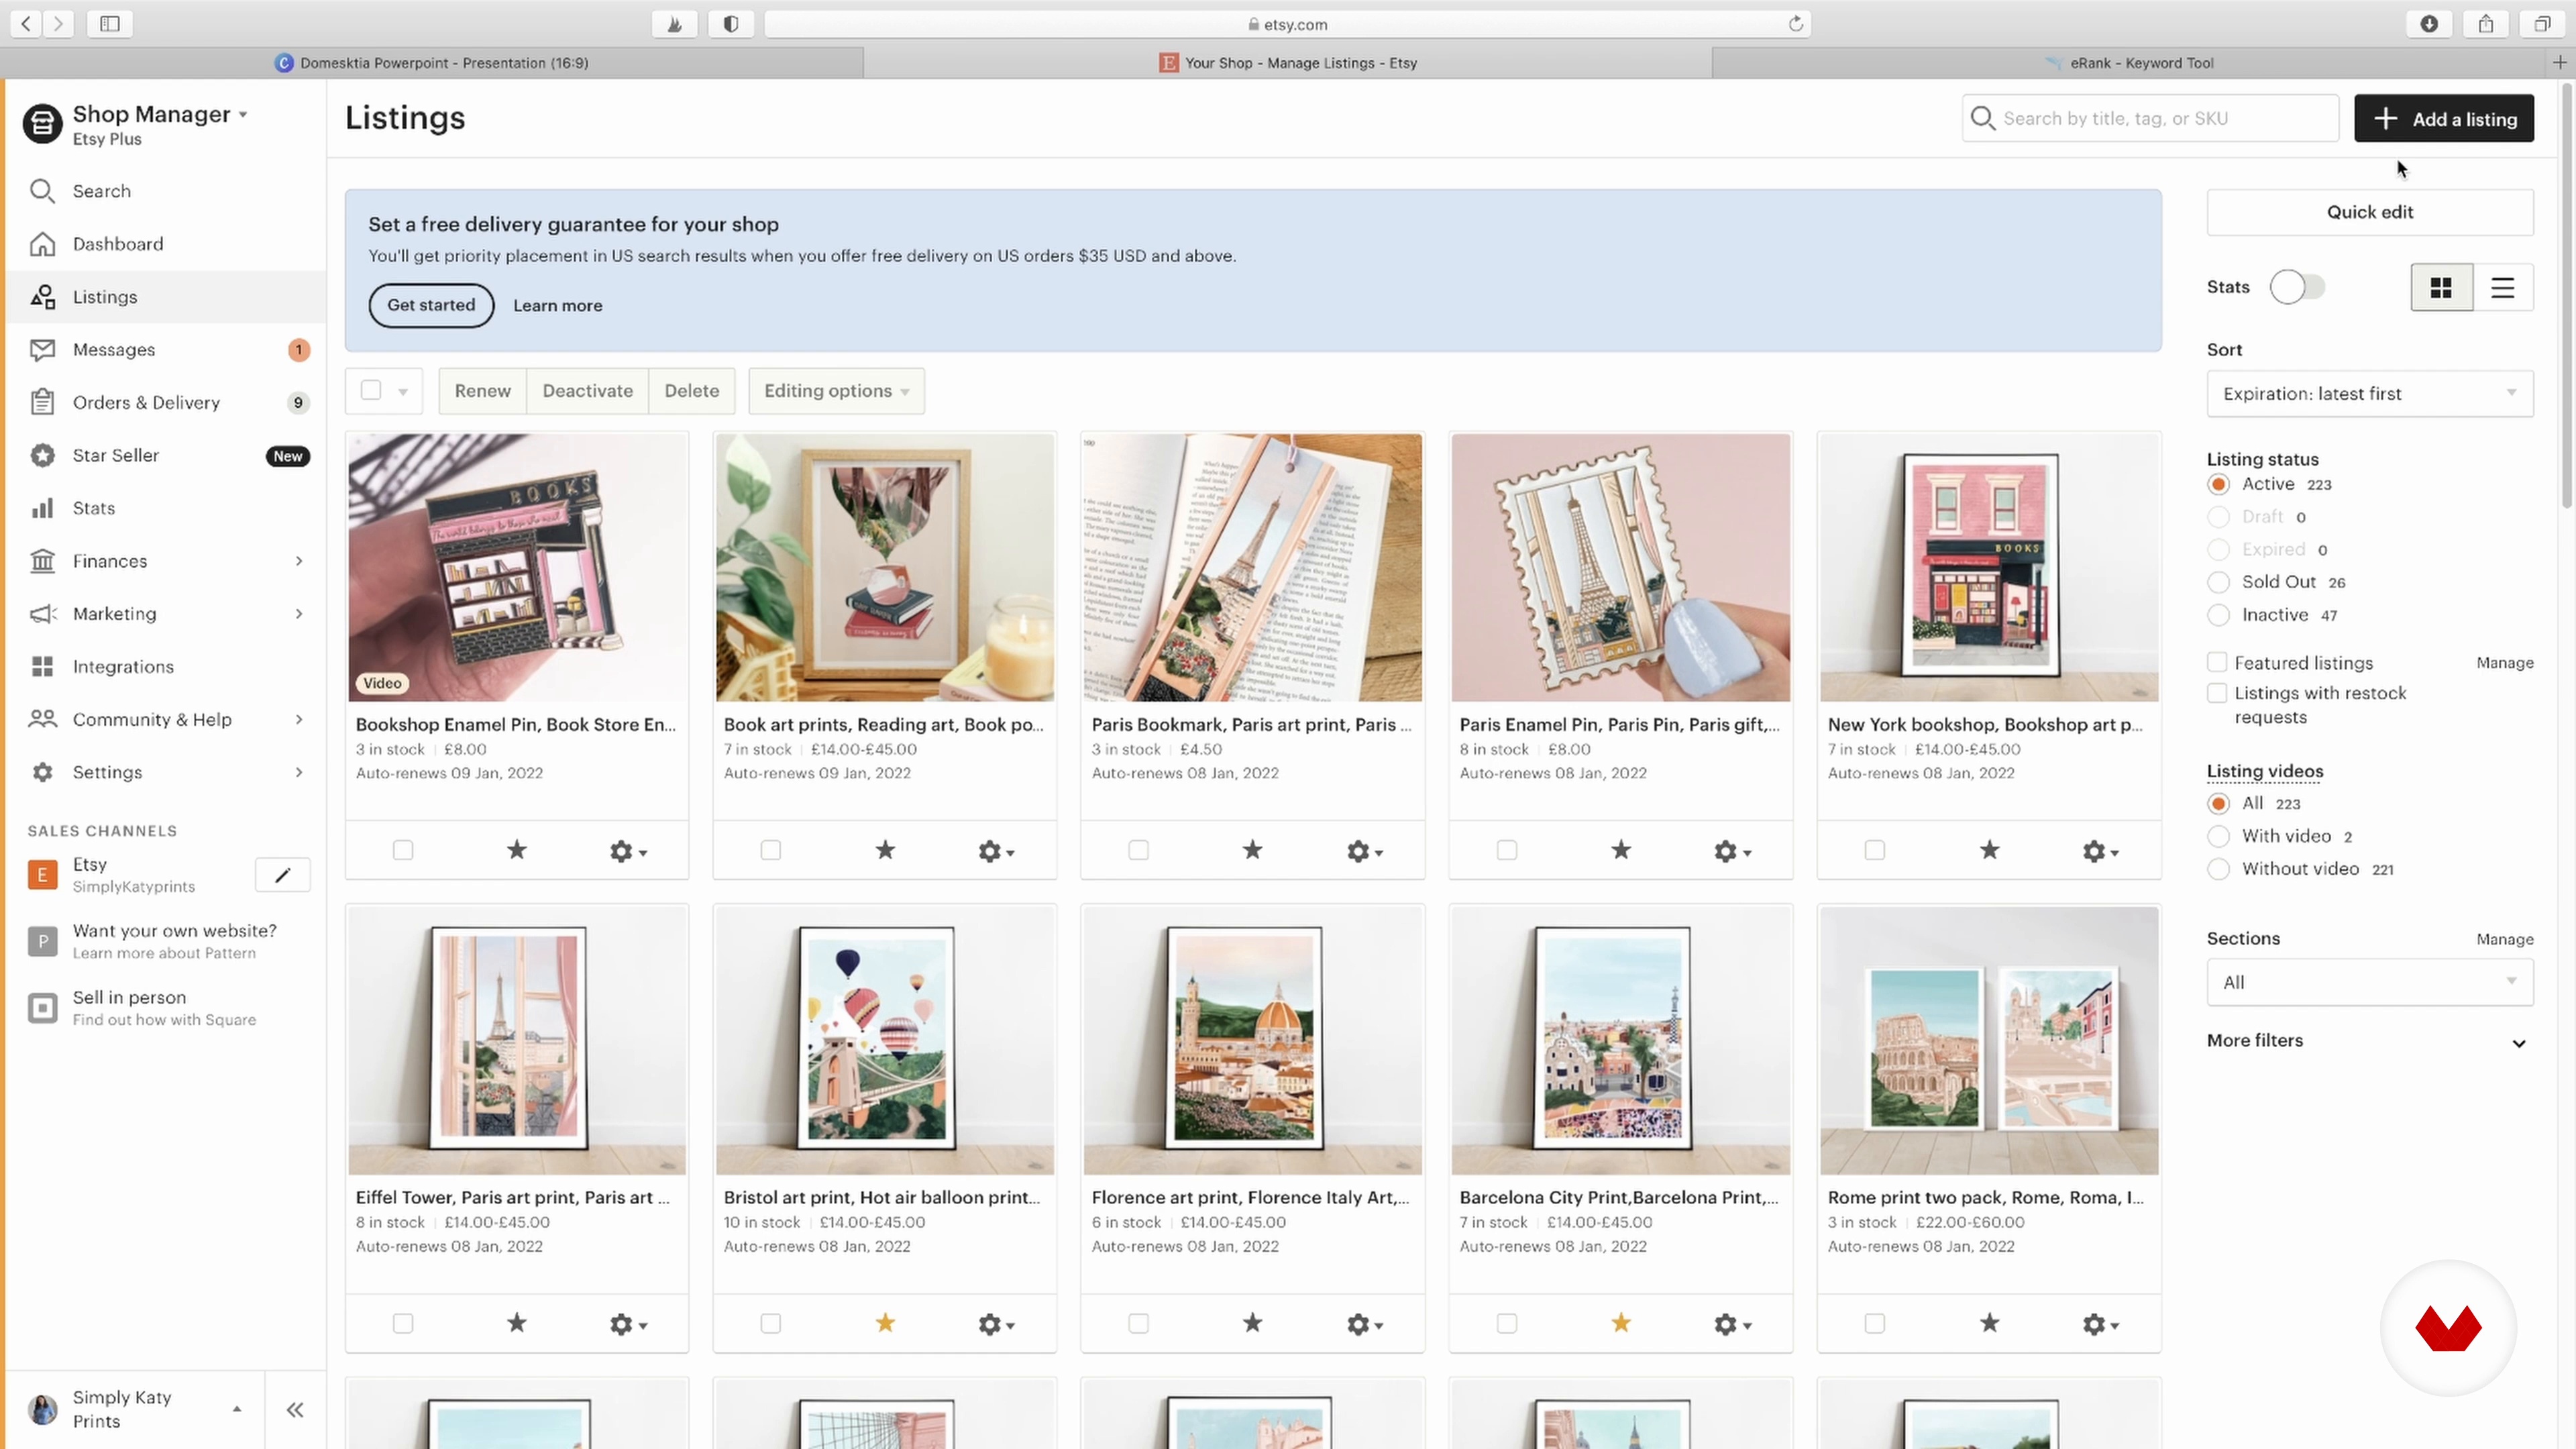Open Safari tab overview icon
The height and width of the screenshot is (1449, 2576).
pos(2542,24)
